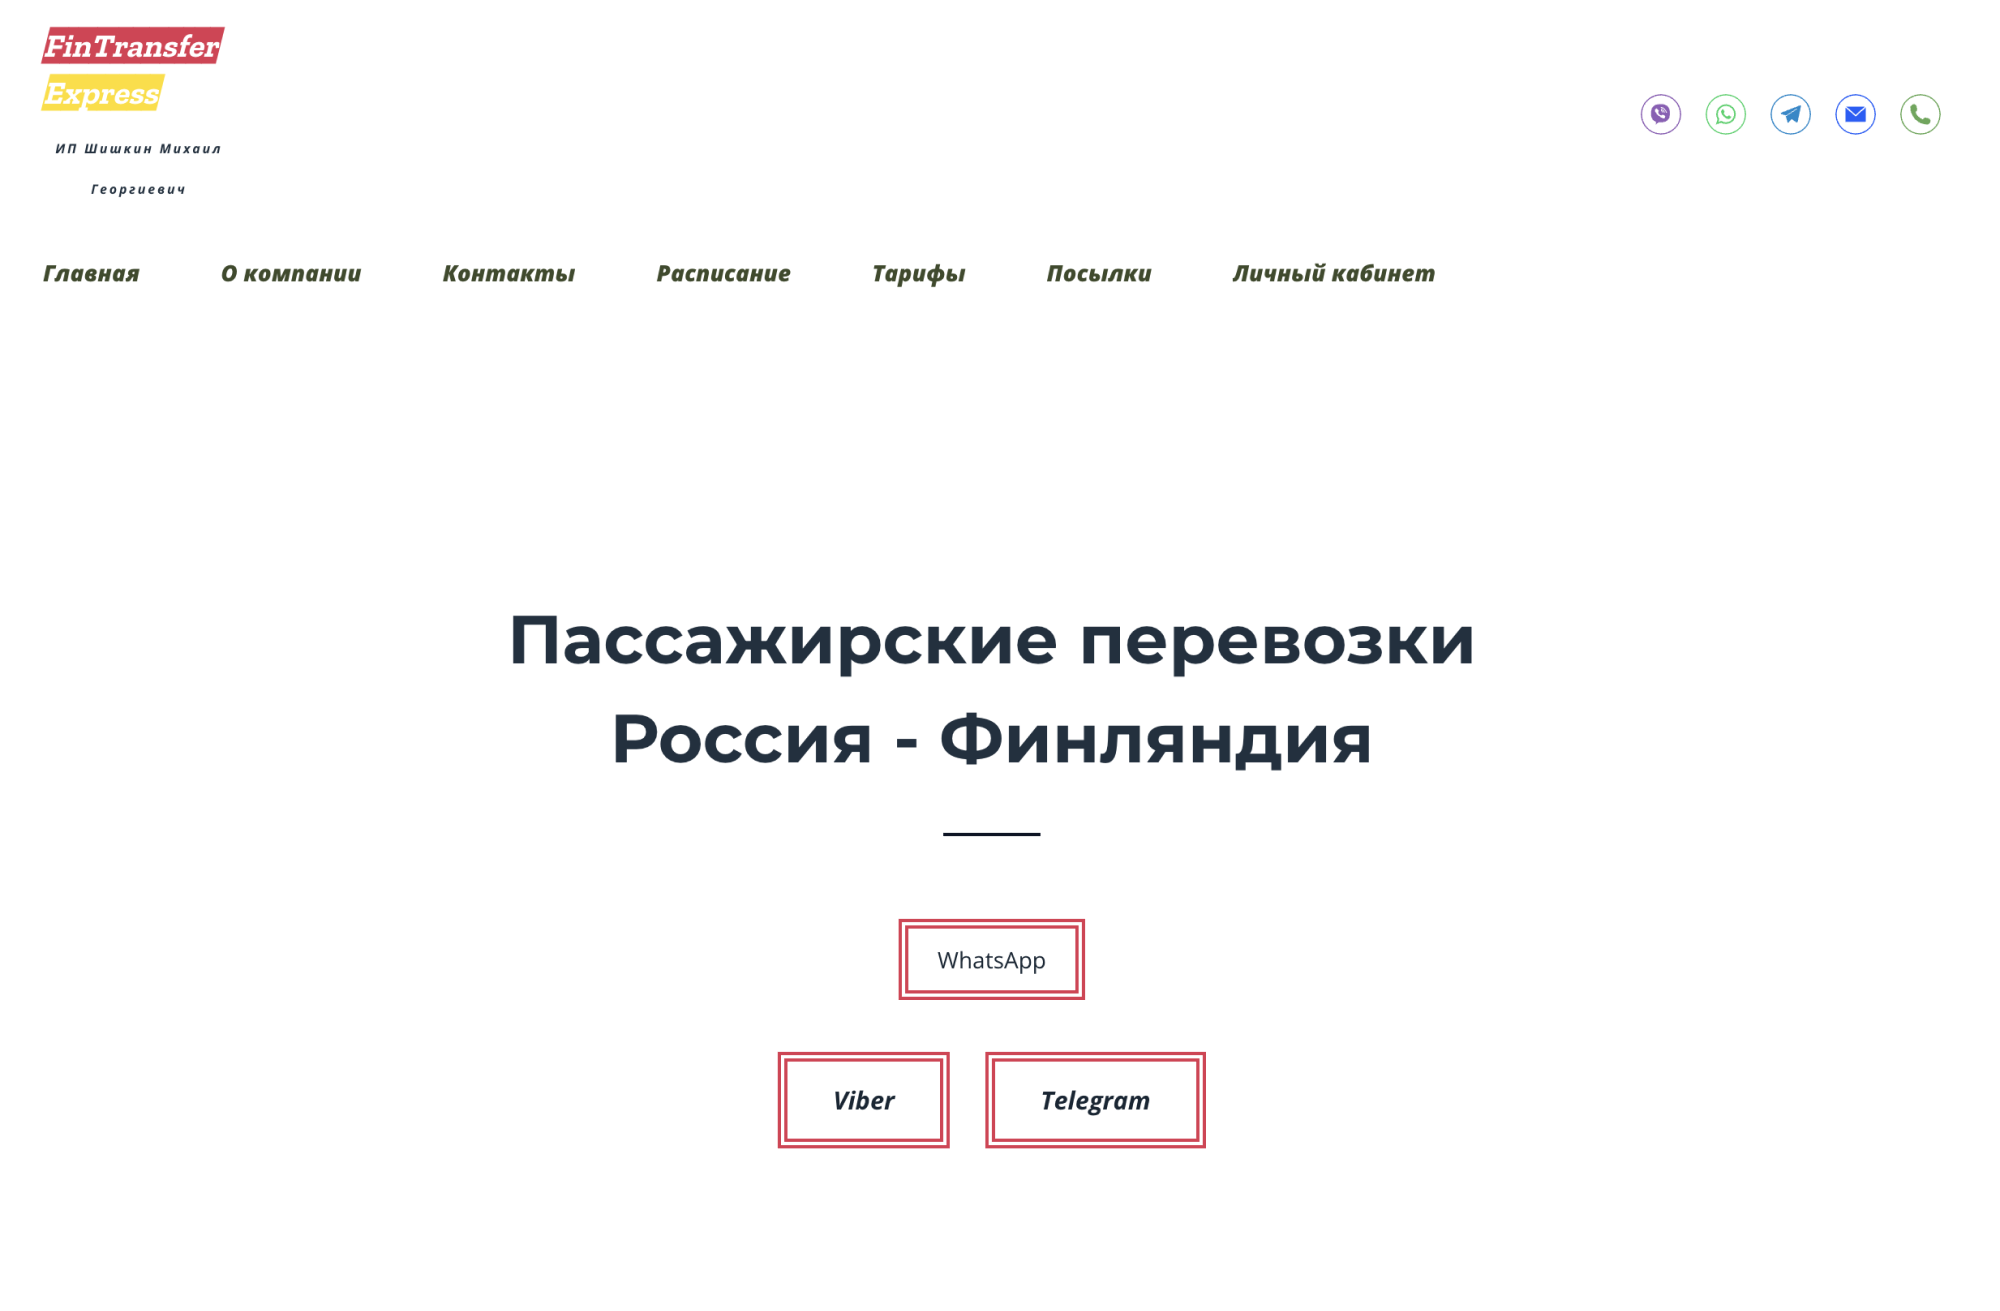
Task: Click the Telegram contact icon
Action: point(1791,113)
